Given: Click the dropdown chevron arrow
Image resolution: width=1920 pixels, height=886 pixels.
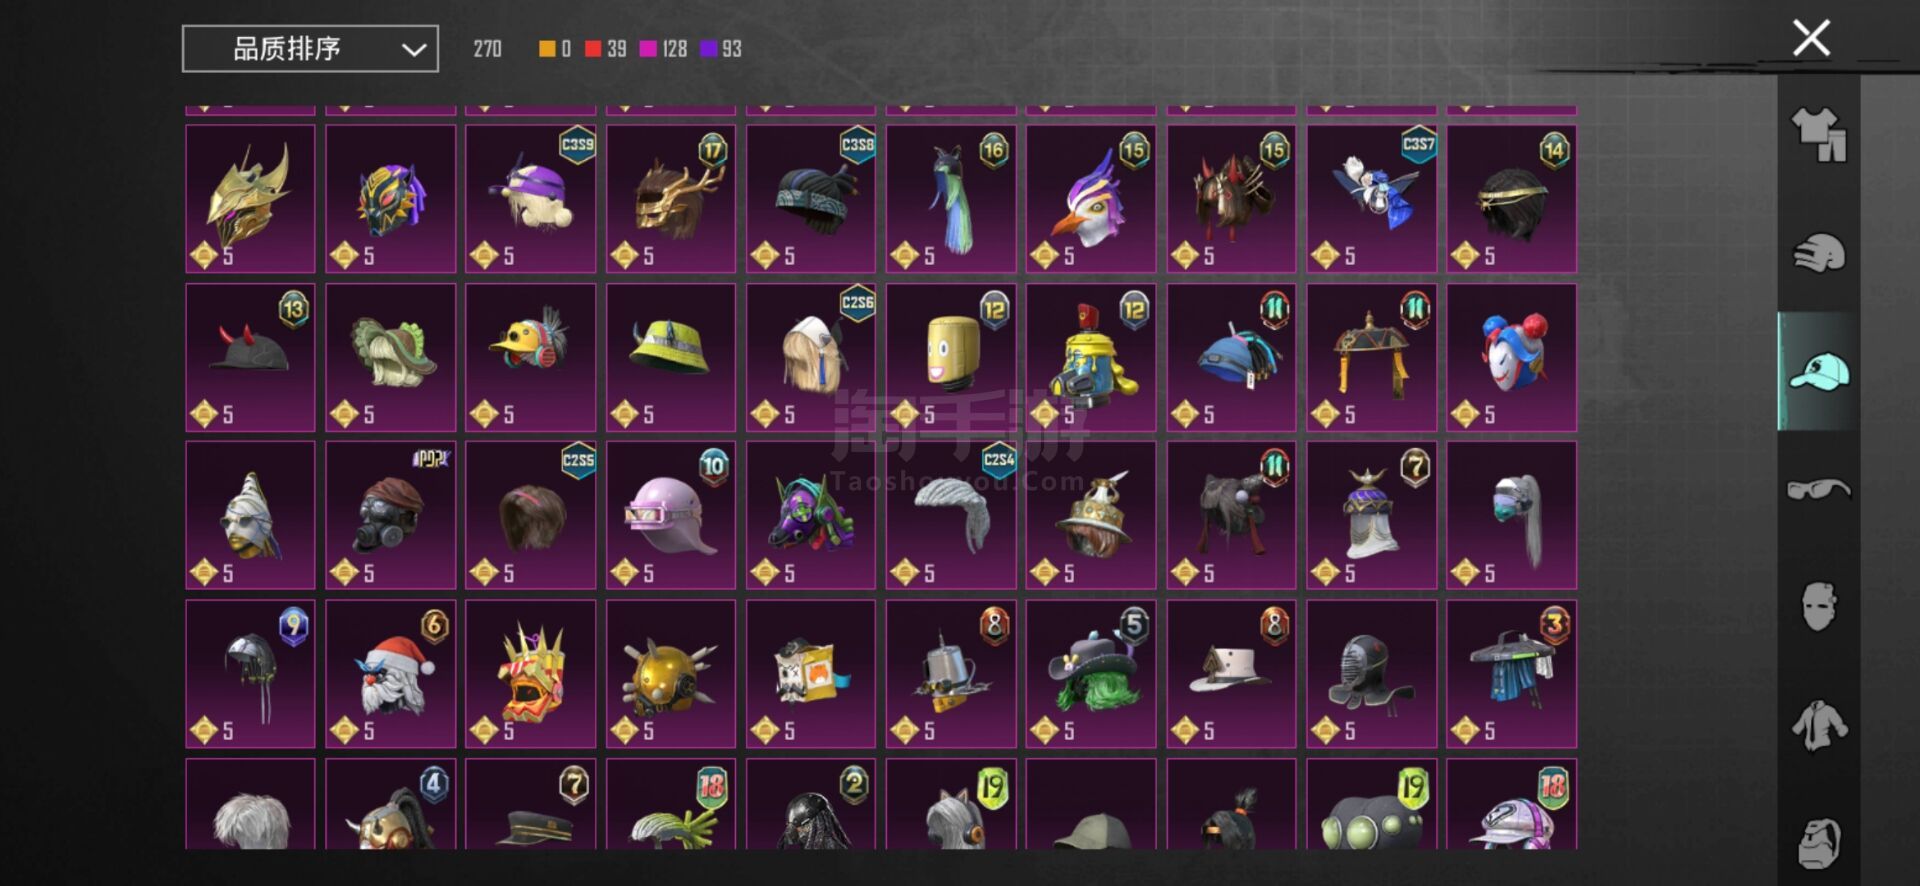Looking at the screenshot, I should pyautogui.click(x=414, y=50).
